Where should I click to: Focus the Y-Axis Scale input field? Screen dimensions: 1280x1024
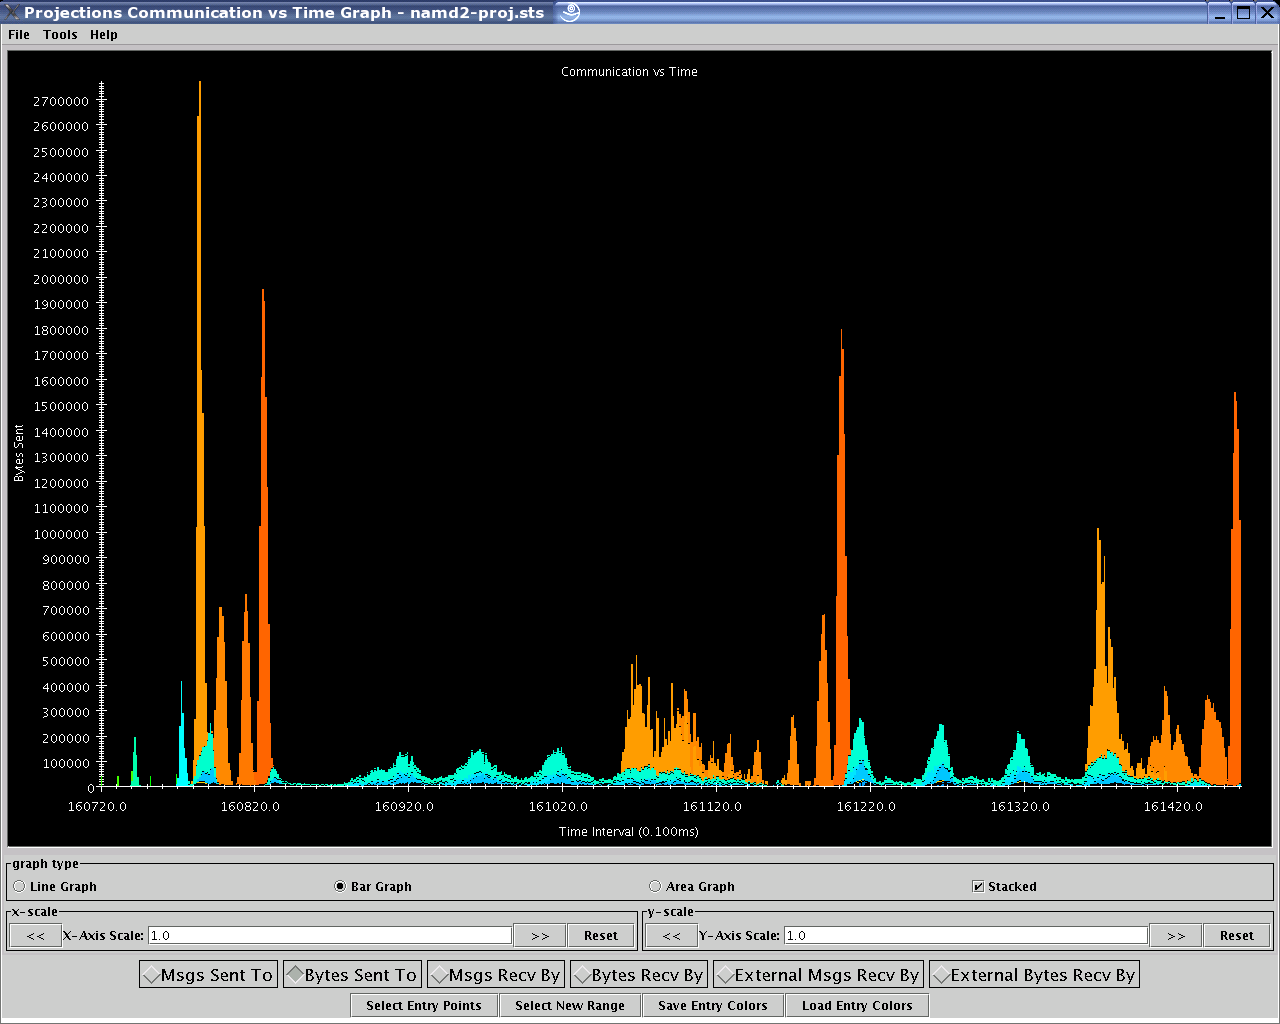point(966,936)
